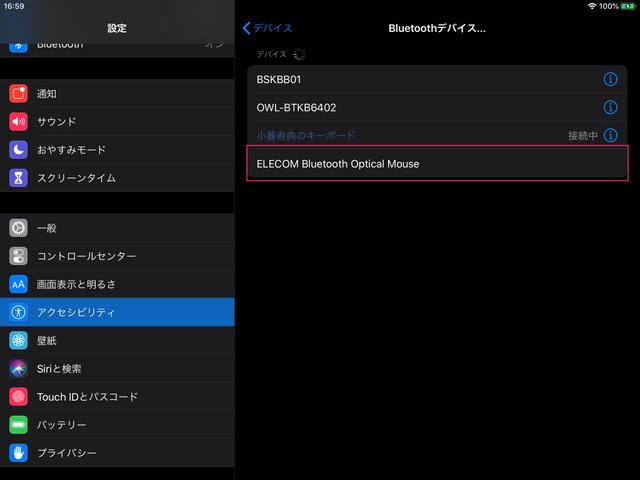This screenshot has width=640, height=480.
Task: Show info for the 接続中 keyboard
Action: click(610, 136)
